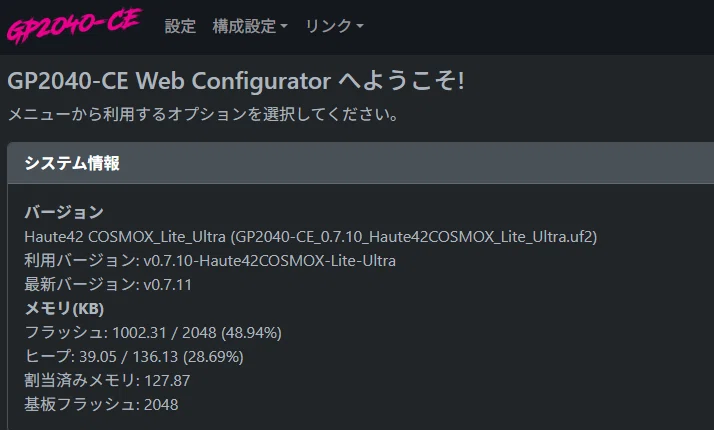Click the 48.94% flash percentage value
The width and height of the screenshot is (714, 430).
point(251,333)
